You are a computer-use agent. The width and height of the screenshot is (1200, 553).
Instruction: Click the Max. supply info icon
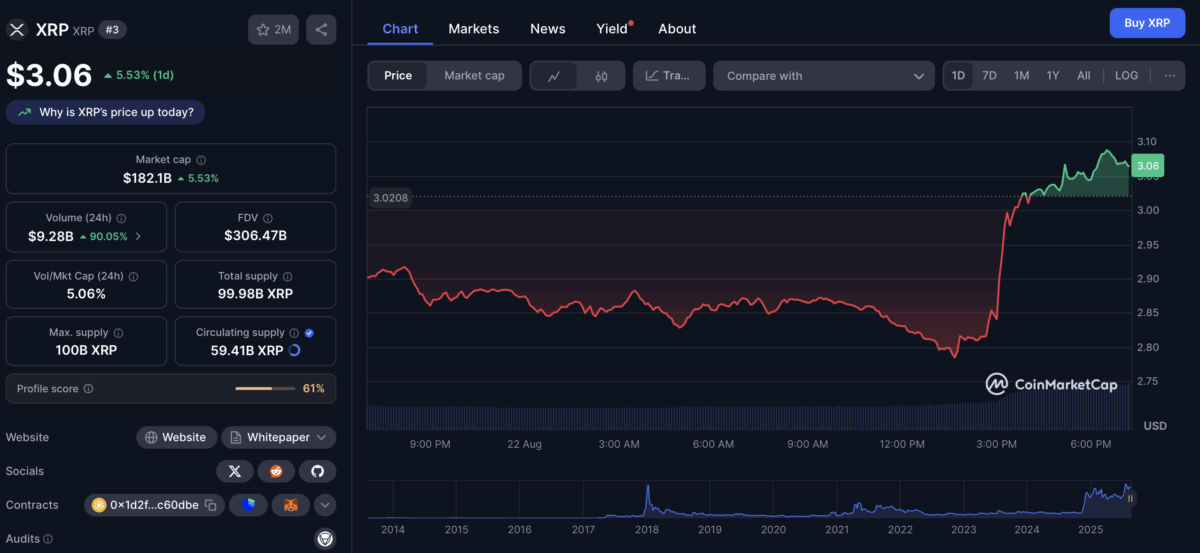click(118, 333)
